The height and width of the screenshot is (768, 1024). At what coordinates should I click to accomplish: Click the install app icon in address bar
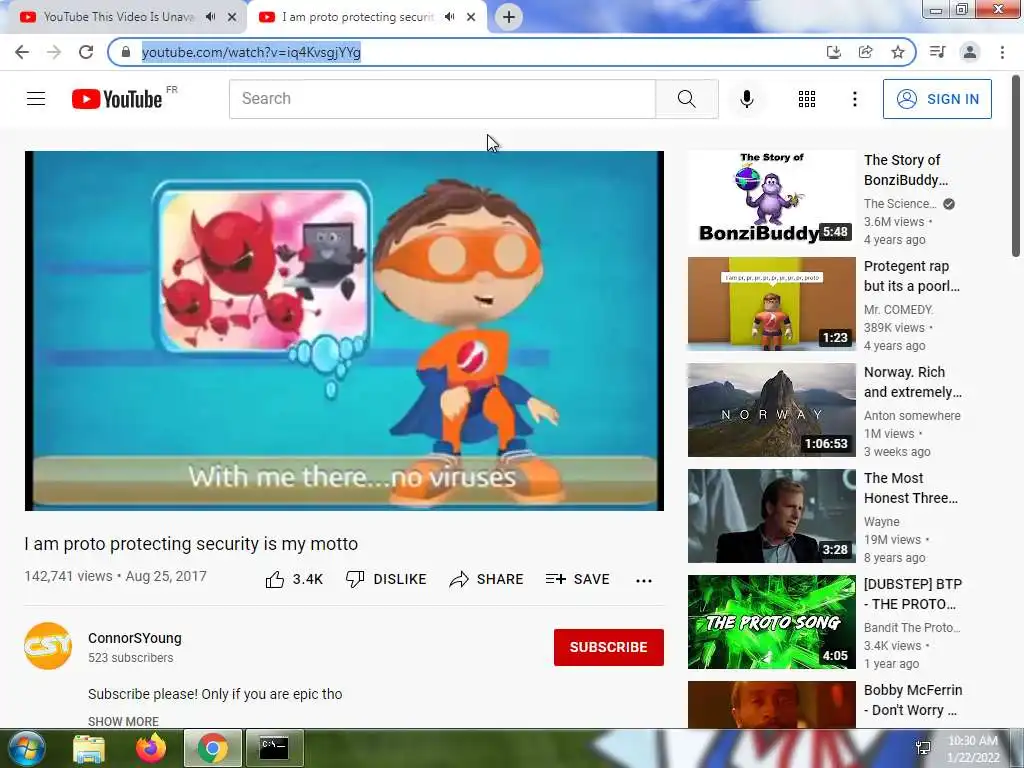tap(833, 52)
